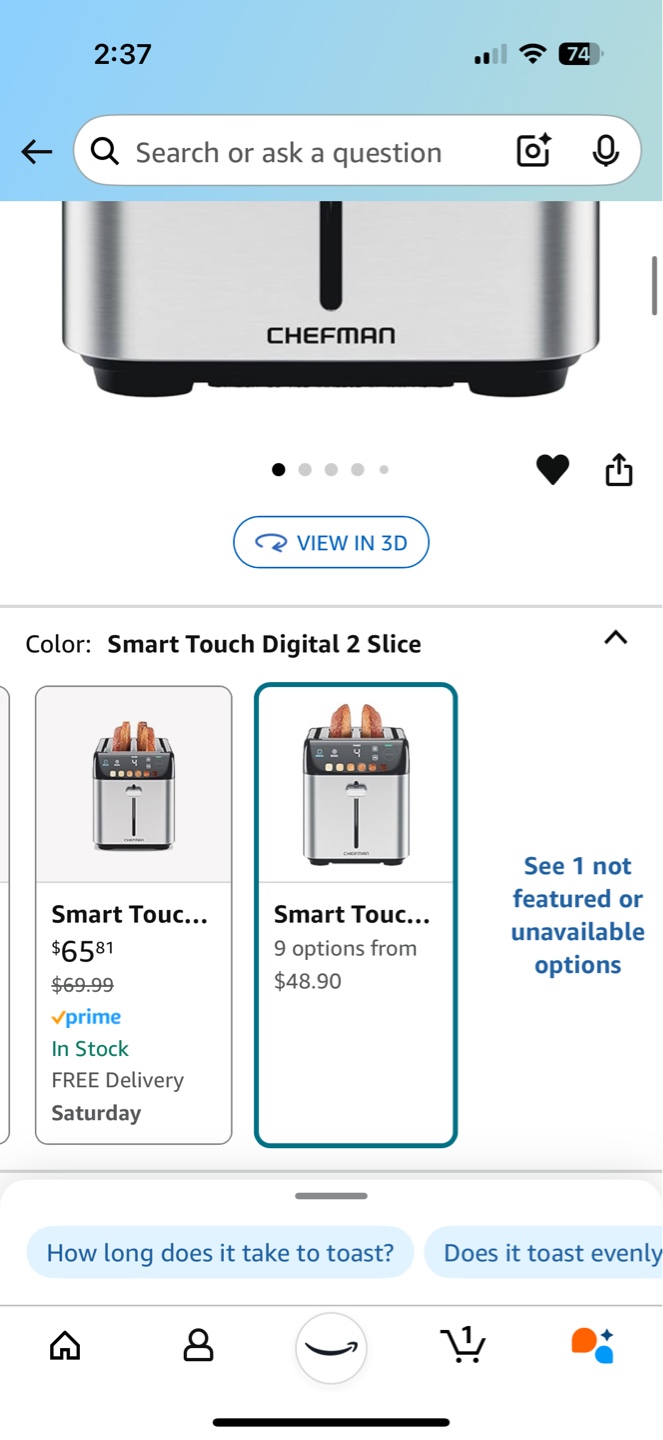Image resolution: width=663 pixels, height=1440 pixels.
Task: Open camera lens visual search
Action: point(533,151)
